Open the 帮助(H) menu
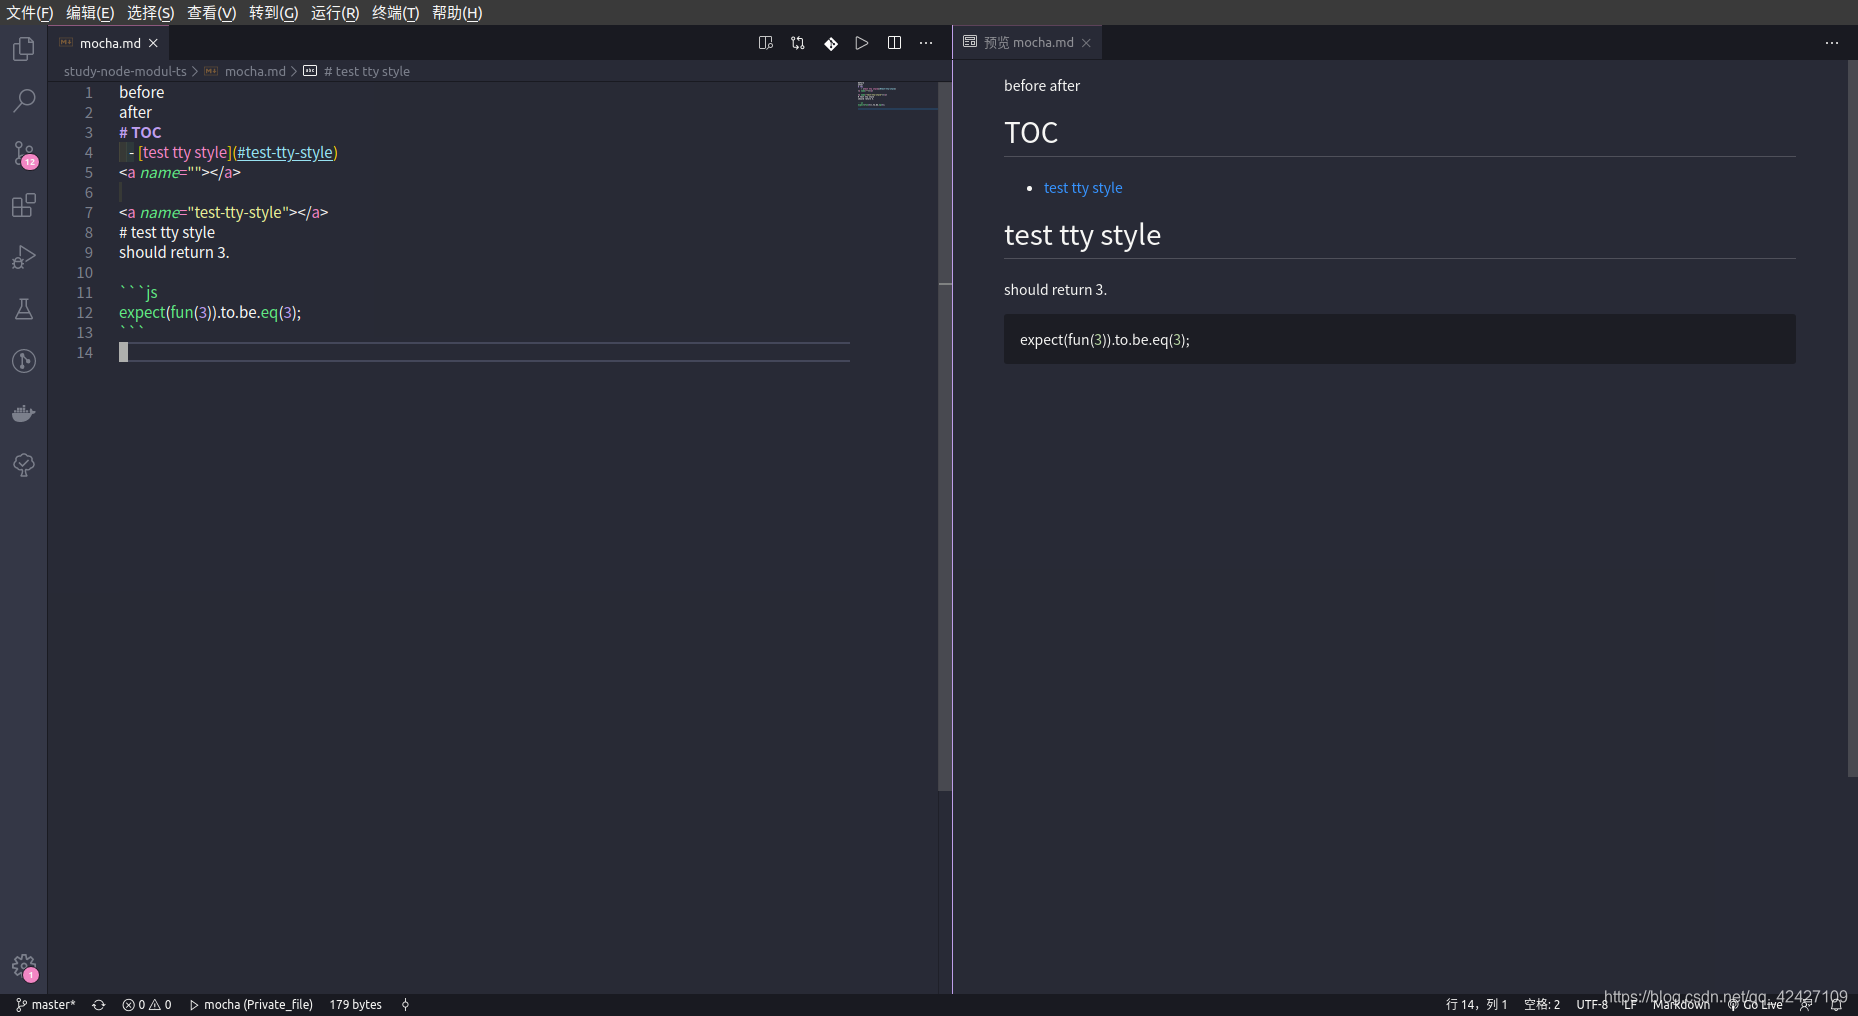Image resolution: width=1858 pixels, height=1016 pixels. click(457, 13)
